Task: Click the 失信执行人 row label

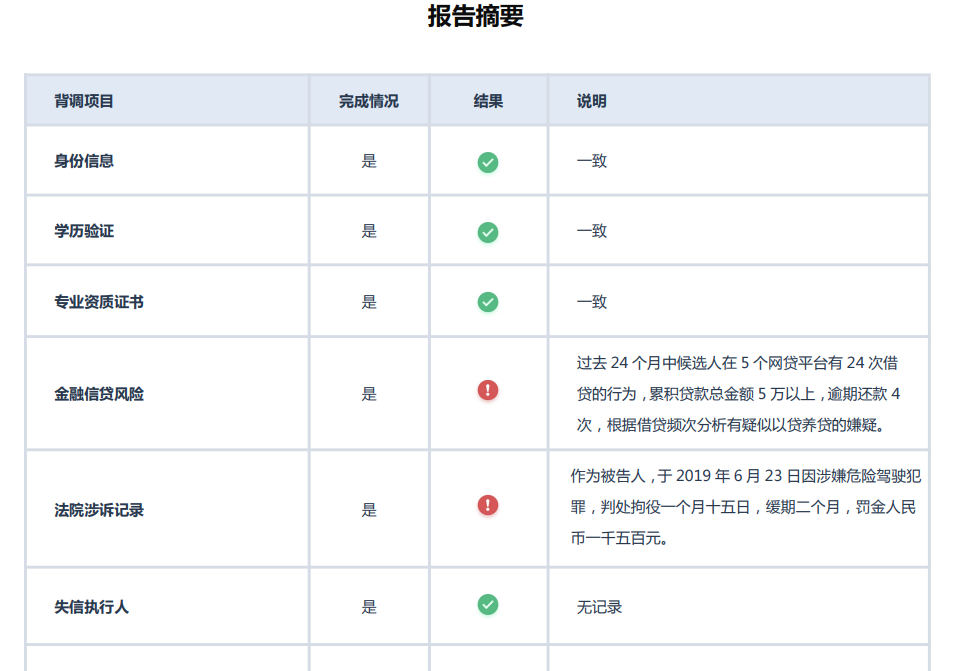Action: (91, 606)
